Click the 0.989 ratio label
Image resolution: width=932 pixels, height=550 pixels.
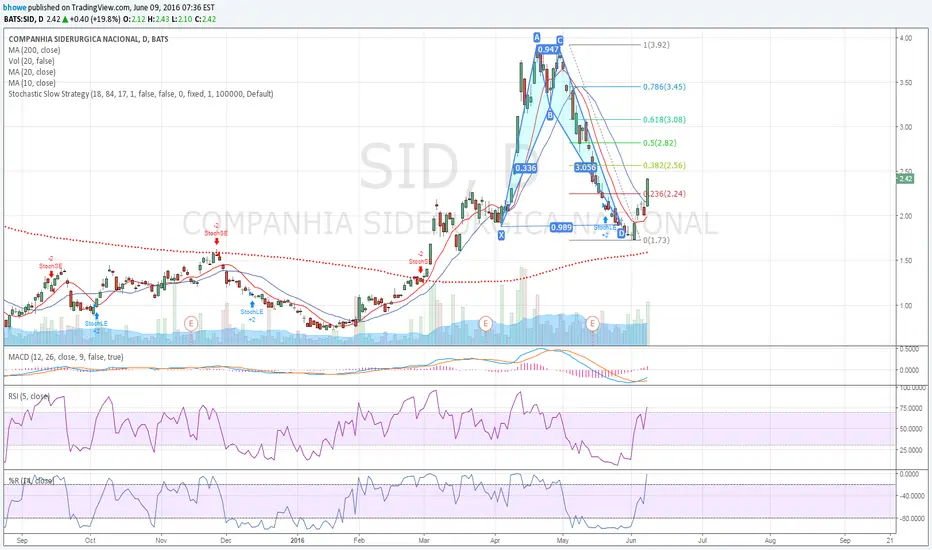[561, 227]
